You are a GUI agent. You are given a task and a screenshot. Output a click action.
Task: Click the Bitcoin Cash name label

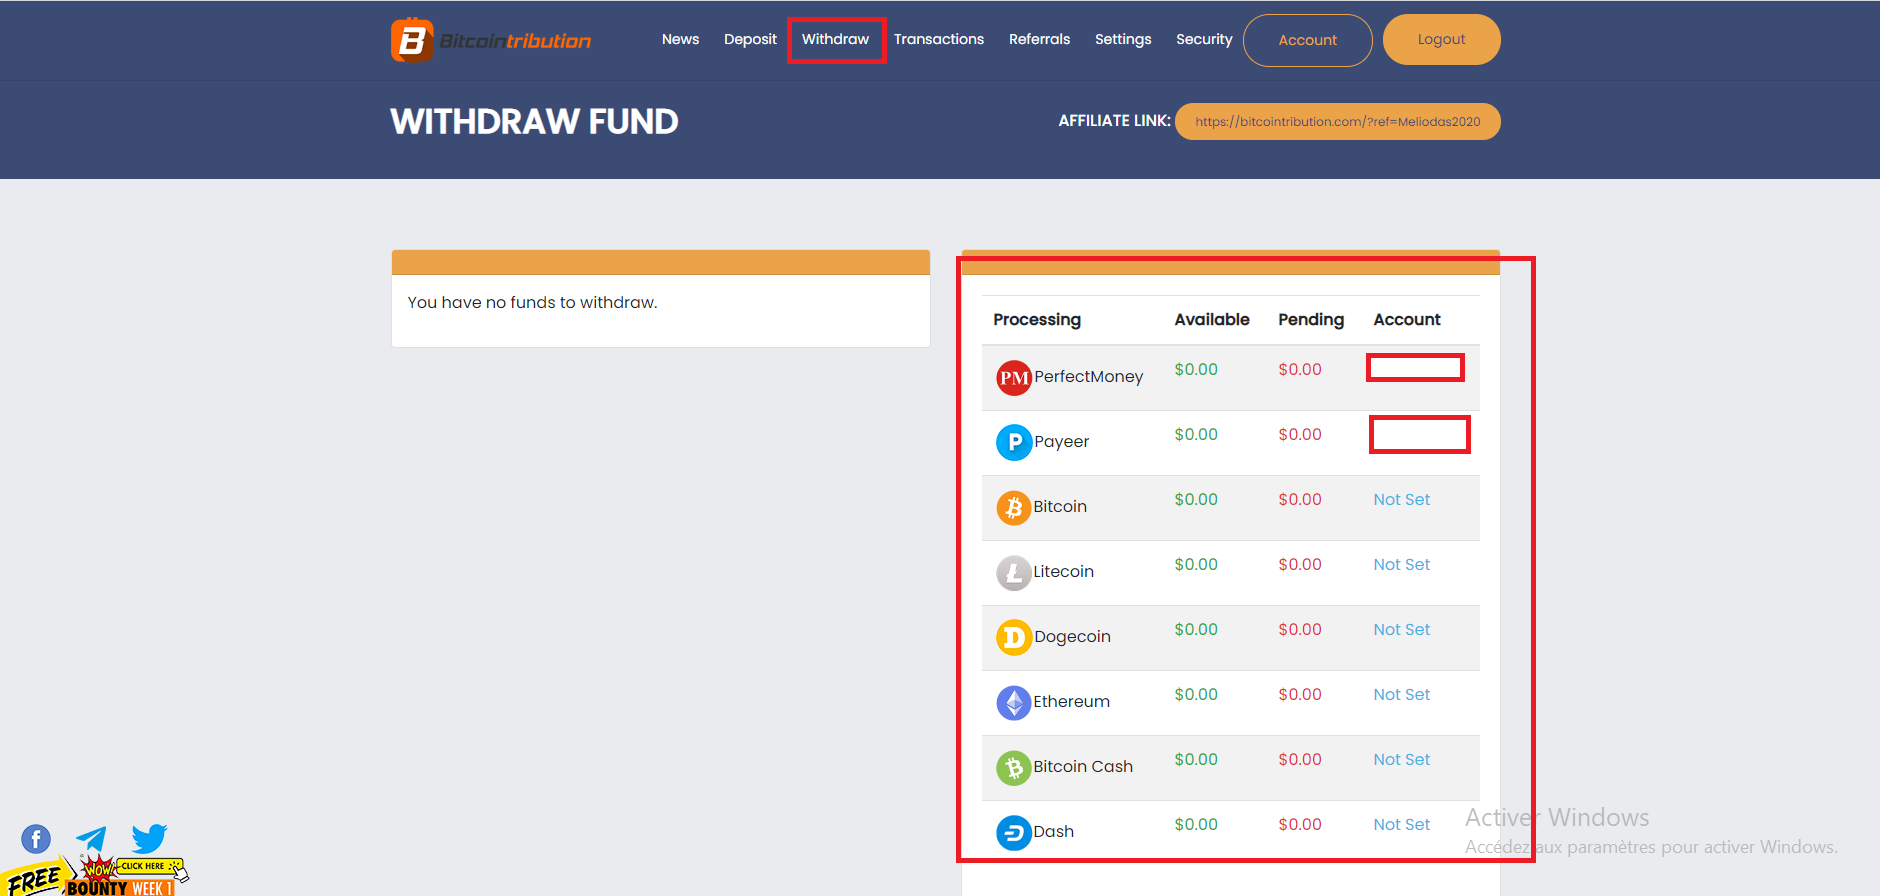[1083, 767]
